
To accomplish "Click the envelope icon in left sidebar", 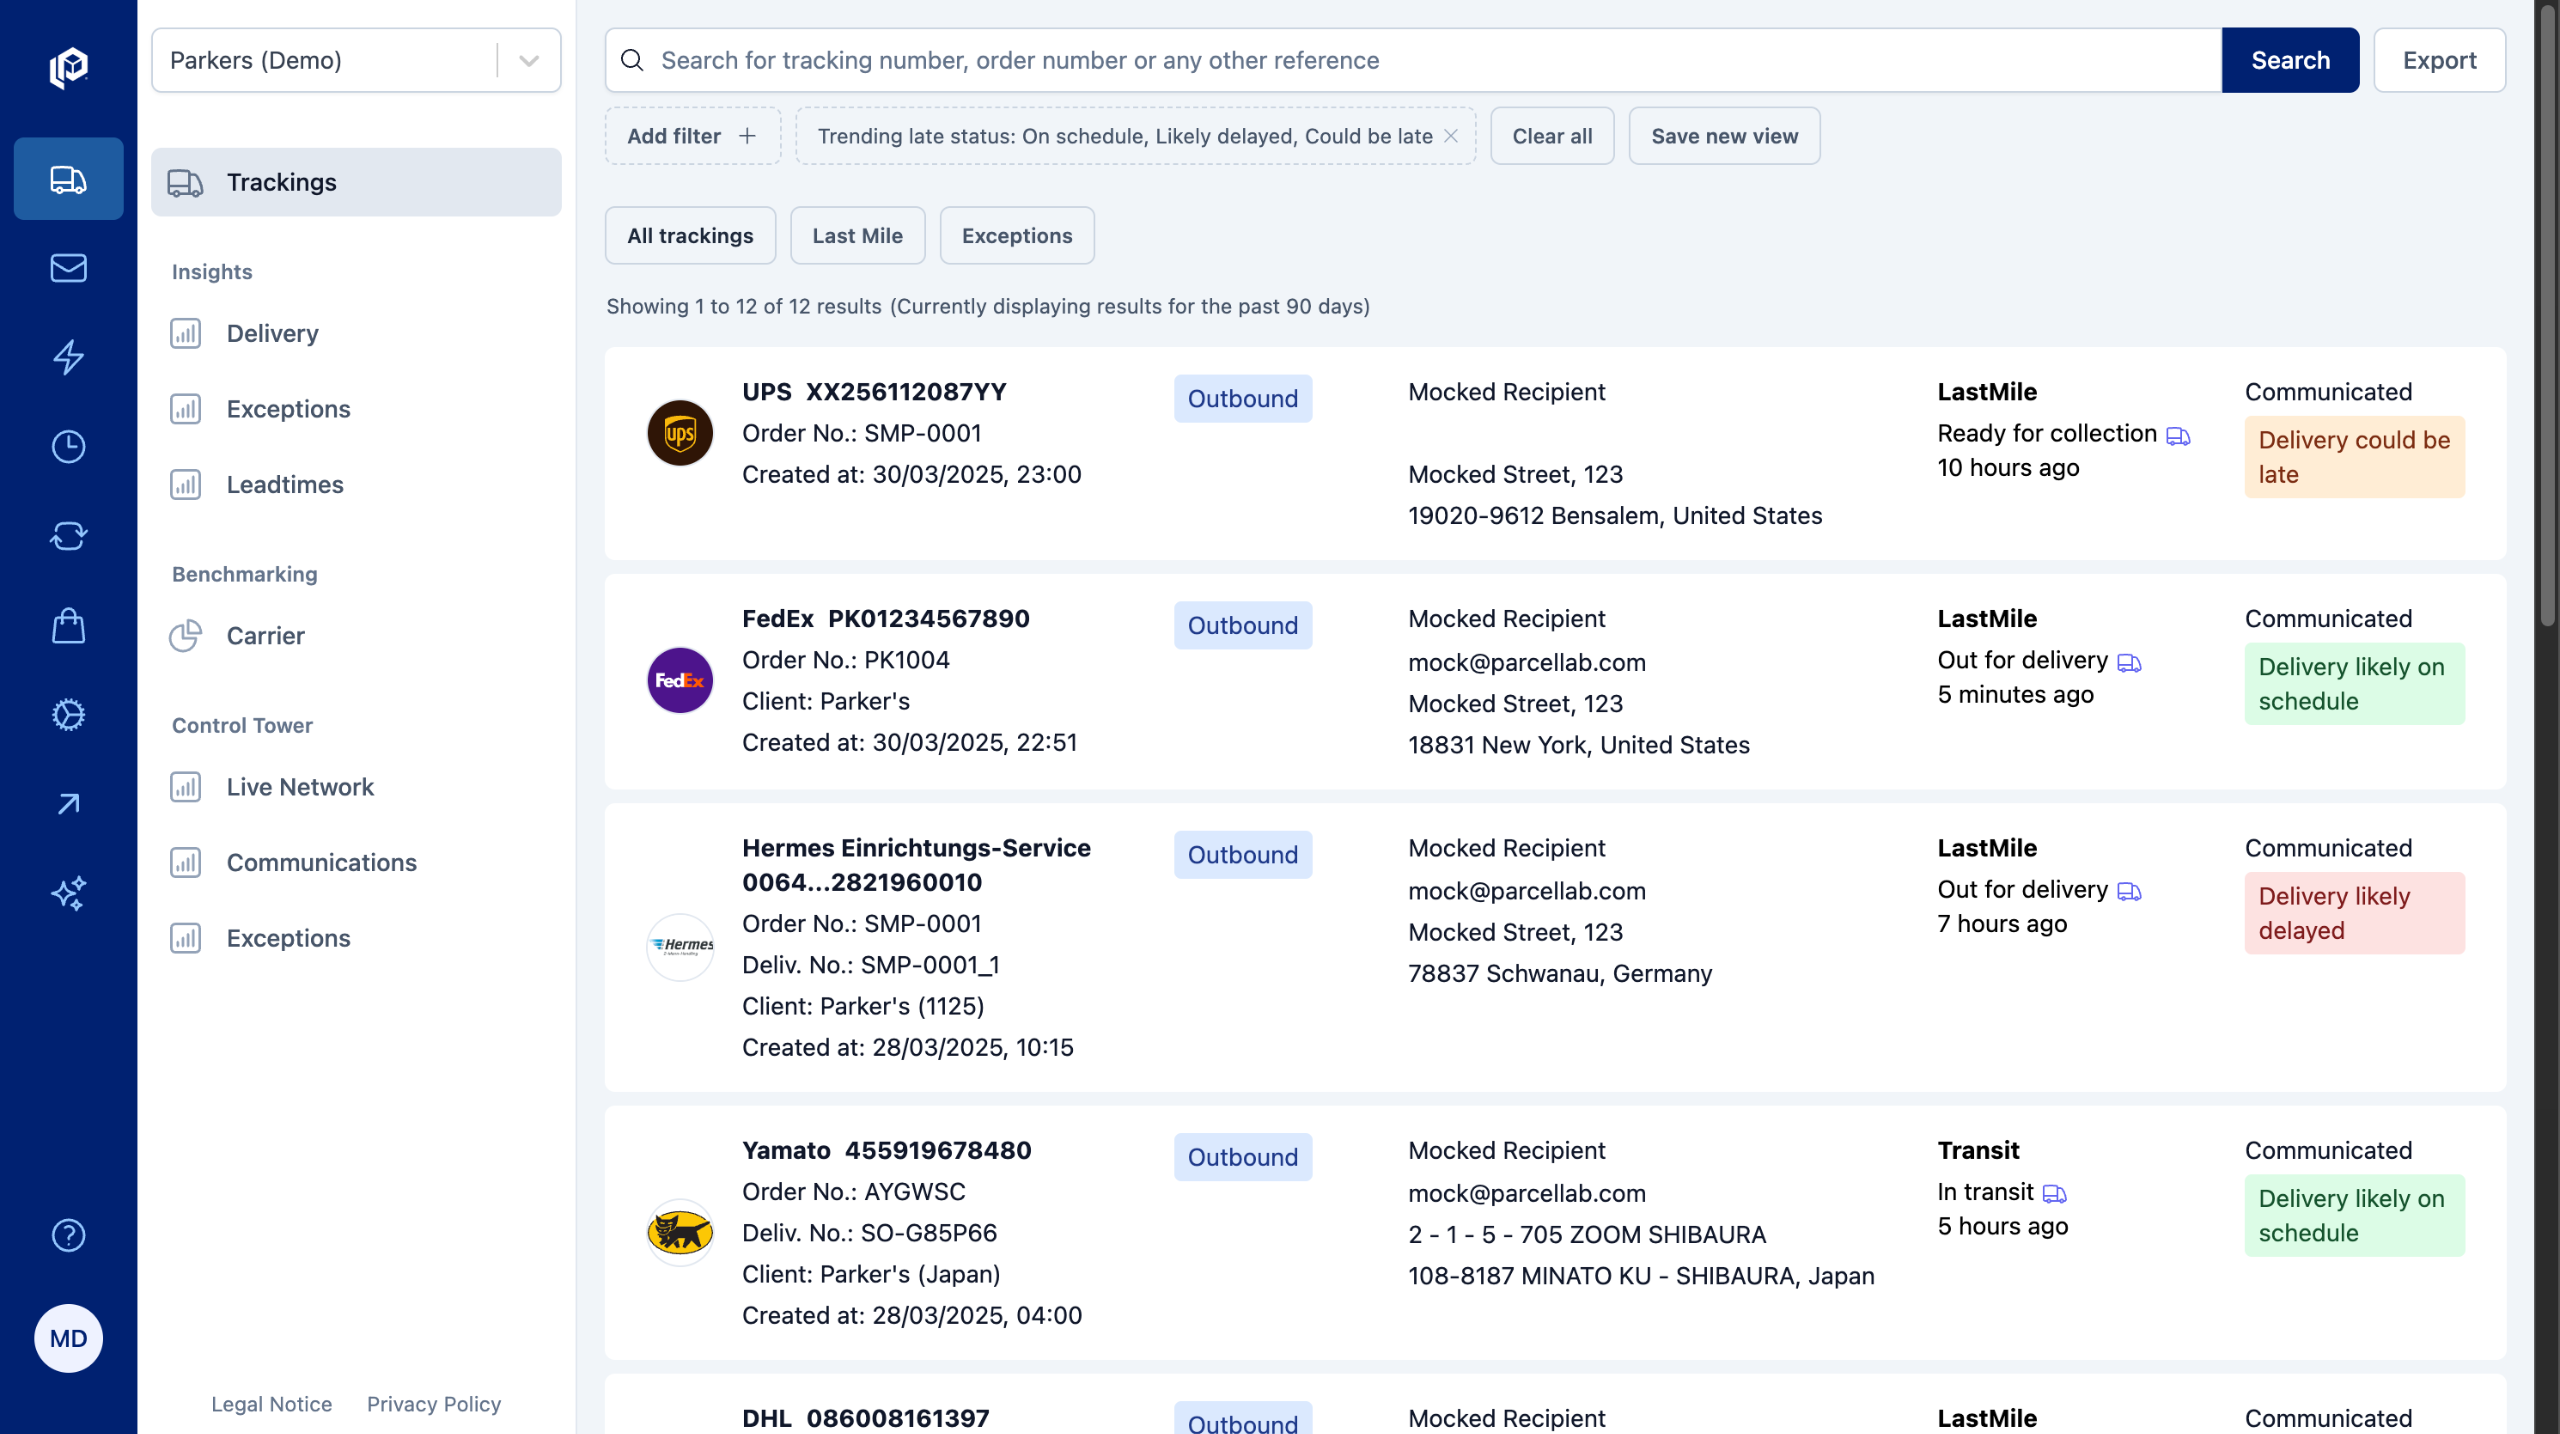I will (x=68, y=268).
